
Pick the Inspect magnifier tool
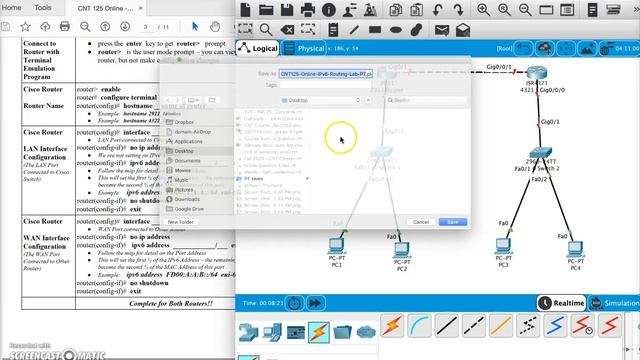[266, 29]
